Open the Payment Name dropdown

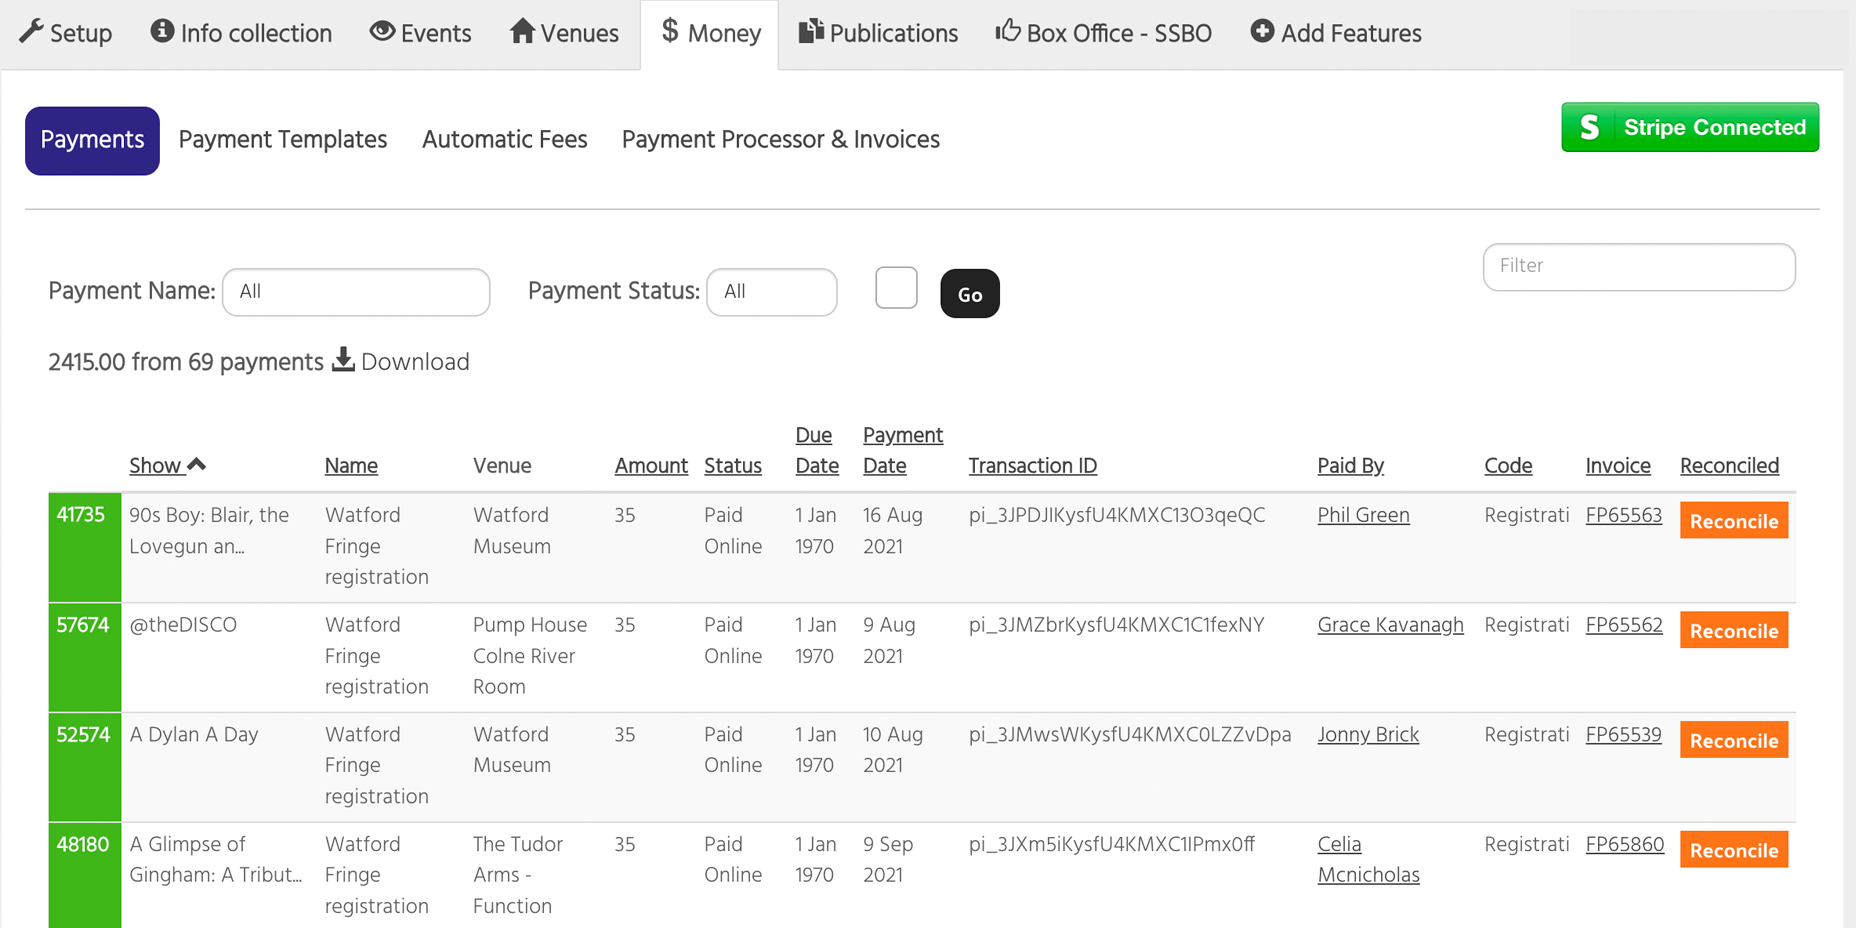[356, 292]
